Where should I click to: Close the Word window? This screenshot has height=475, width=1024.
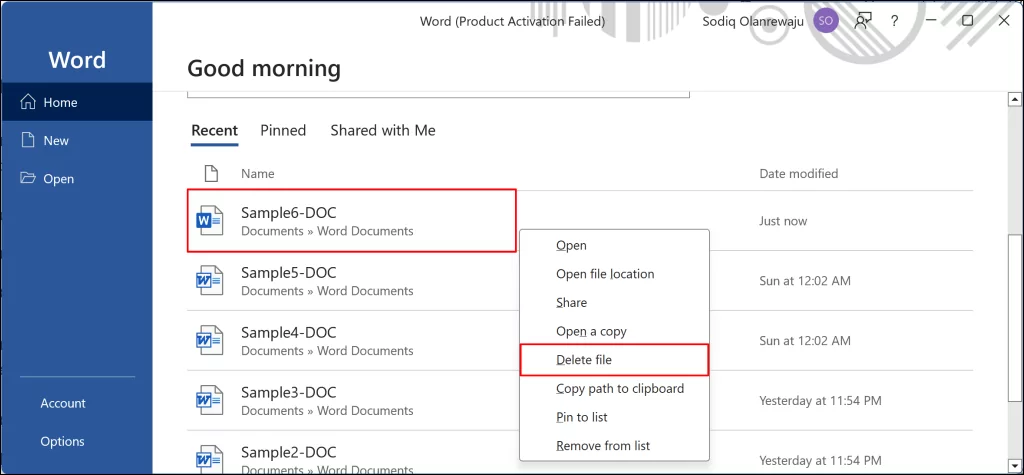(1004, 21)
